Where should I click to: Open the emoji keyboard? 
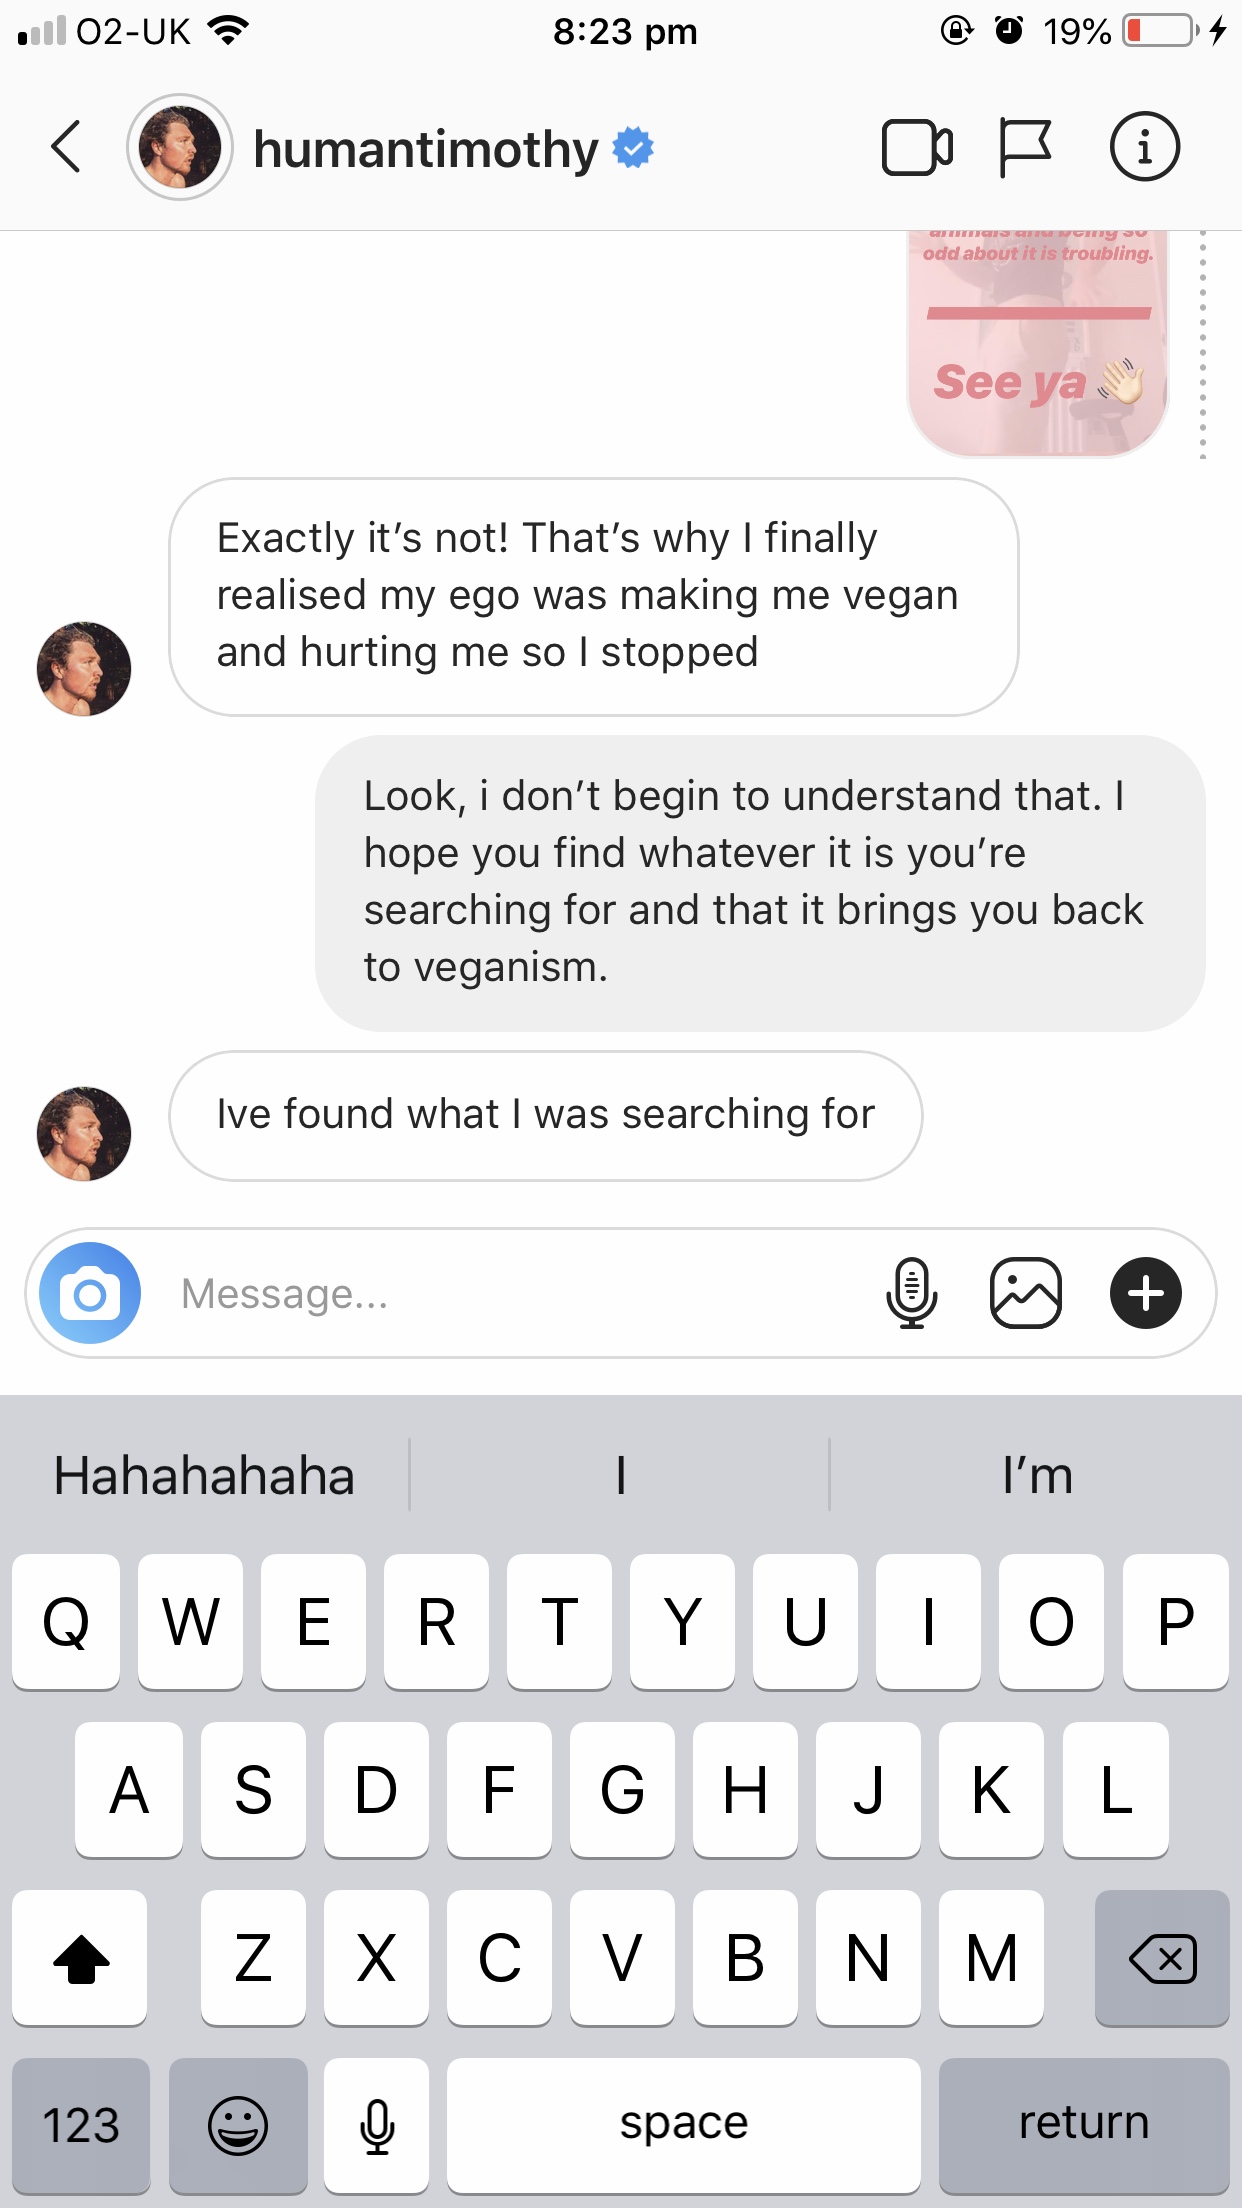[x=238, y=2125]
